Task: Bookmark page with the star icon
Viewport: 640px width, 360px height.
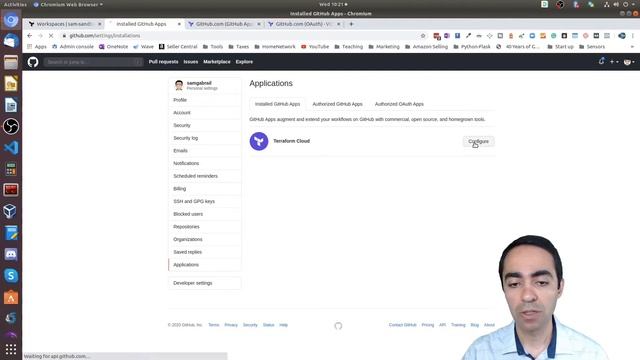Action: [423, 36]
